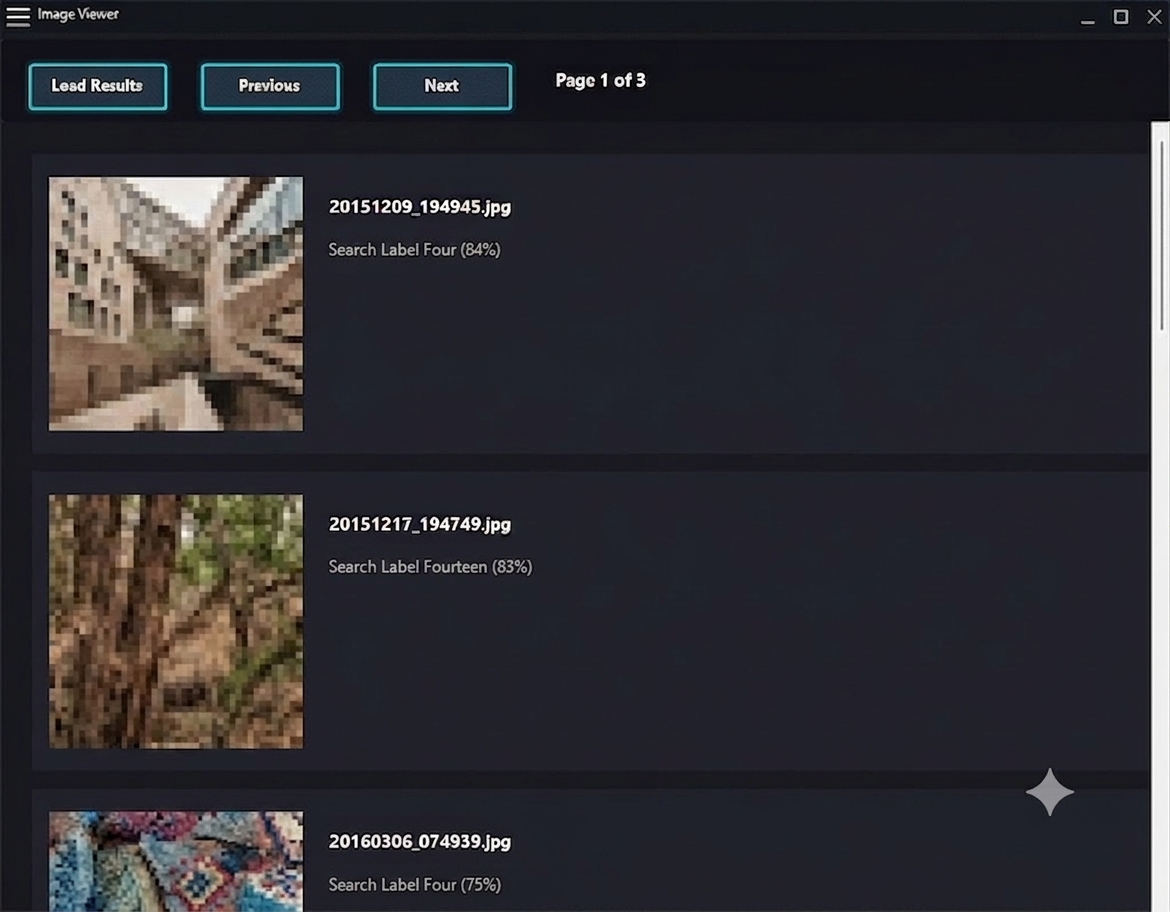Close the Image Viewer window

pyautogui.click(x=1154, y=16)
